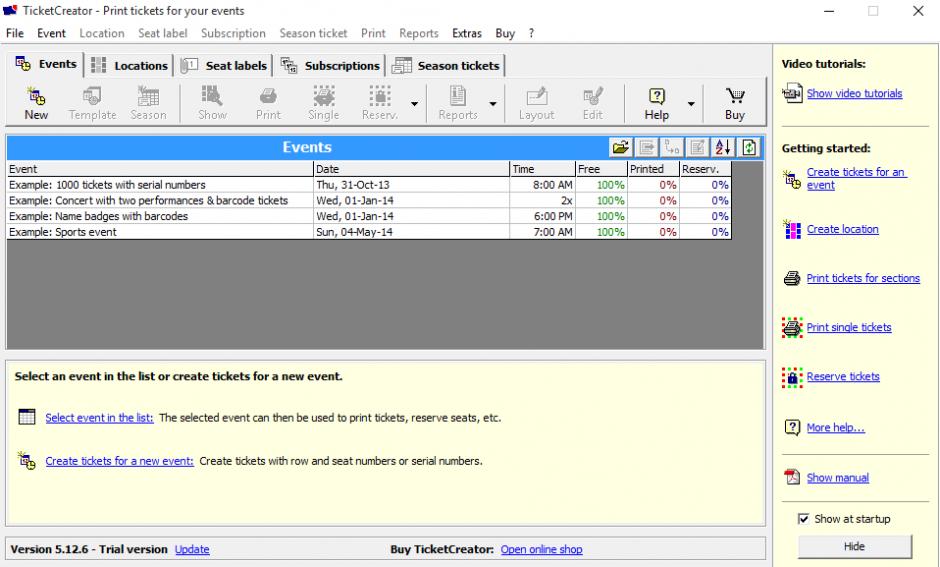The image size is (940, 567).
Task: Open the ? help menu
Action: pos(531,34)
